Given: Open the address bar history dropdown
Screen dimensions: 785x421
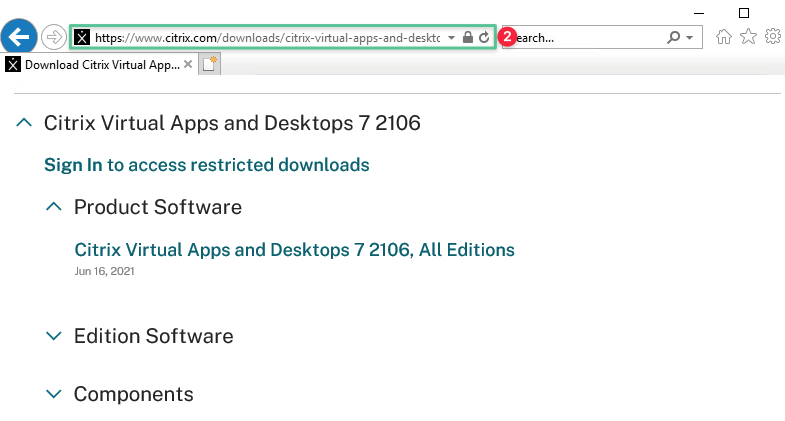Looking at the screenshot, I should point(451,38).
